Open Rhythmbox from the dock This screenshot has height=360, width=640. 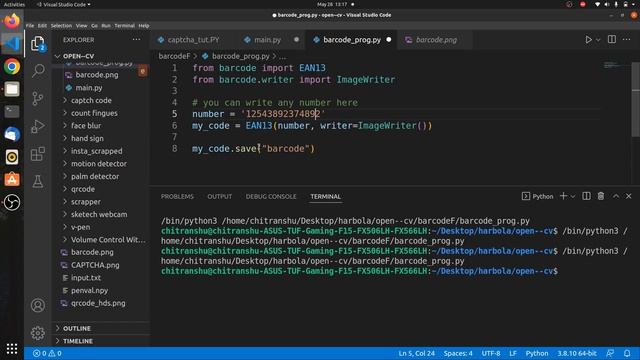click(12, 157)
